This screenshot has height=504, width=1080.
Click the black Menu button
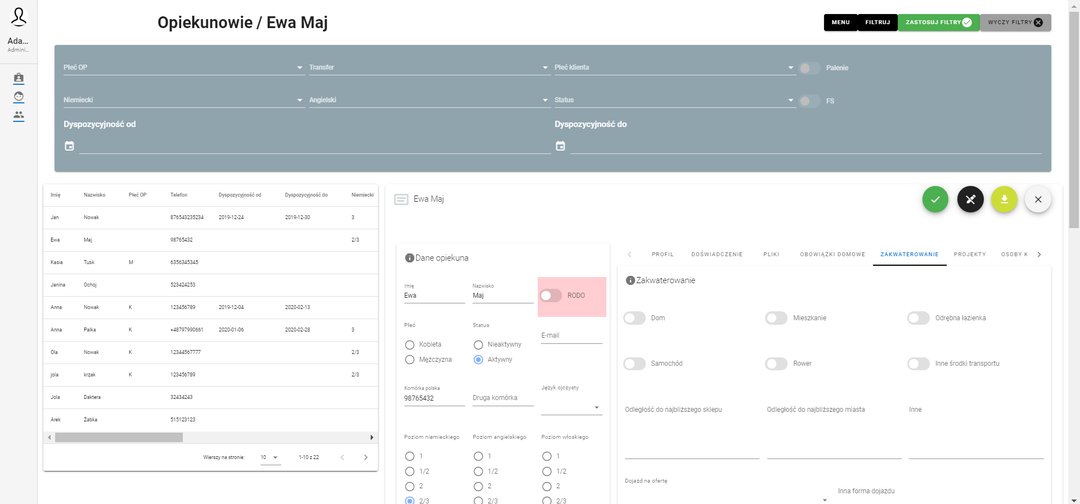[840, 22]
